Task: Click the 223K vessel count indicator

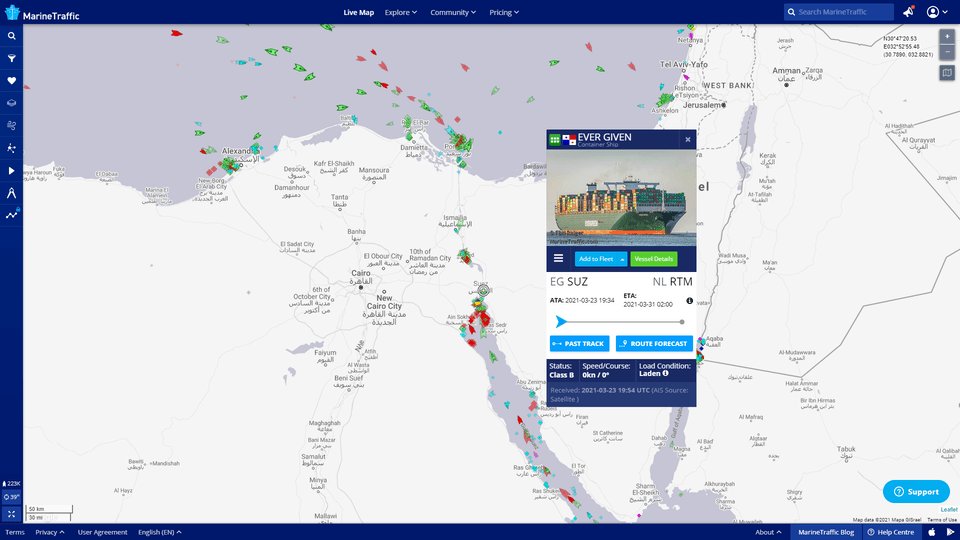Action: [x=11, y=484]
